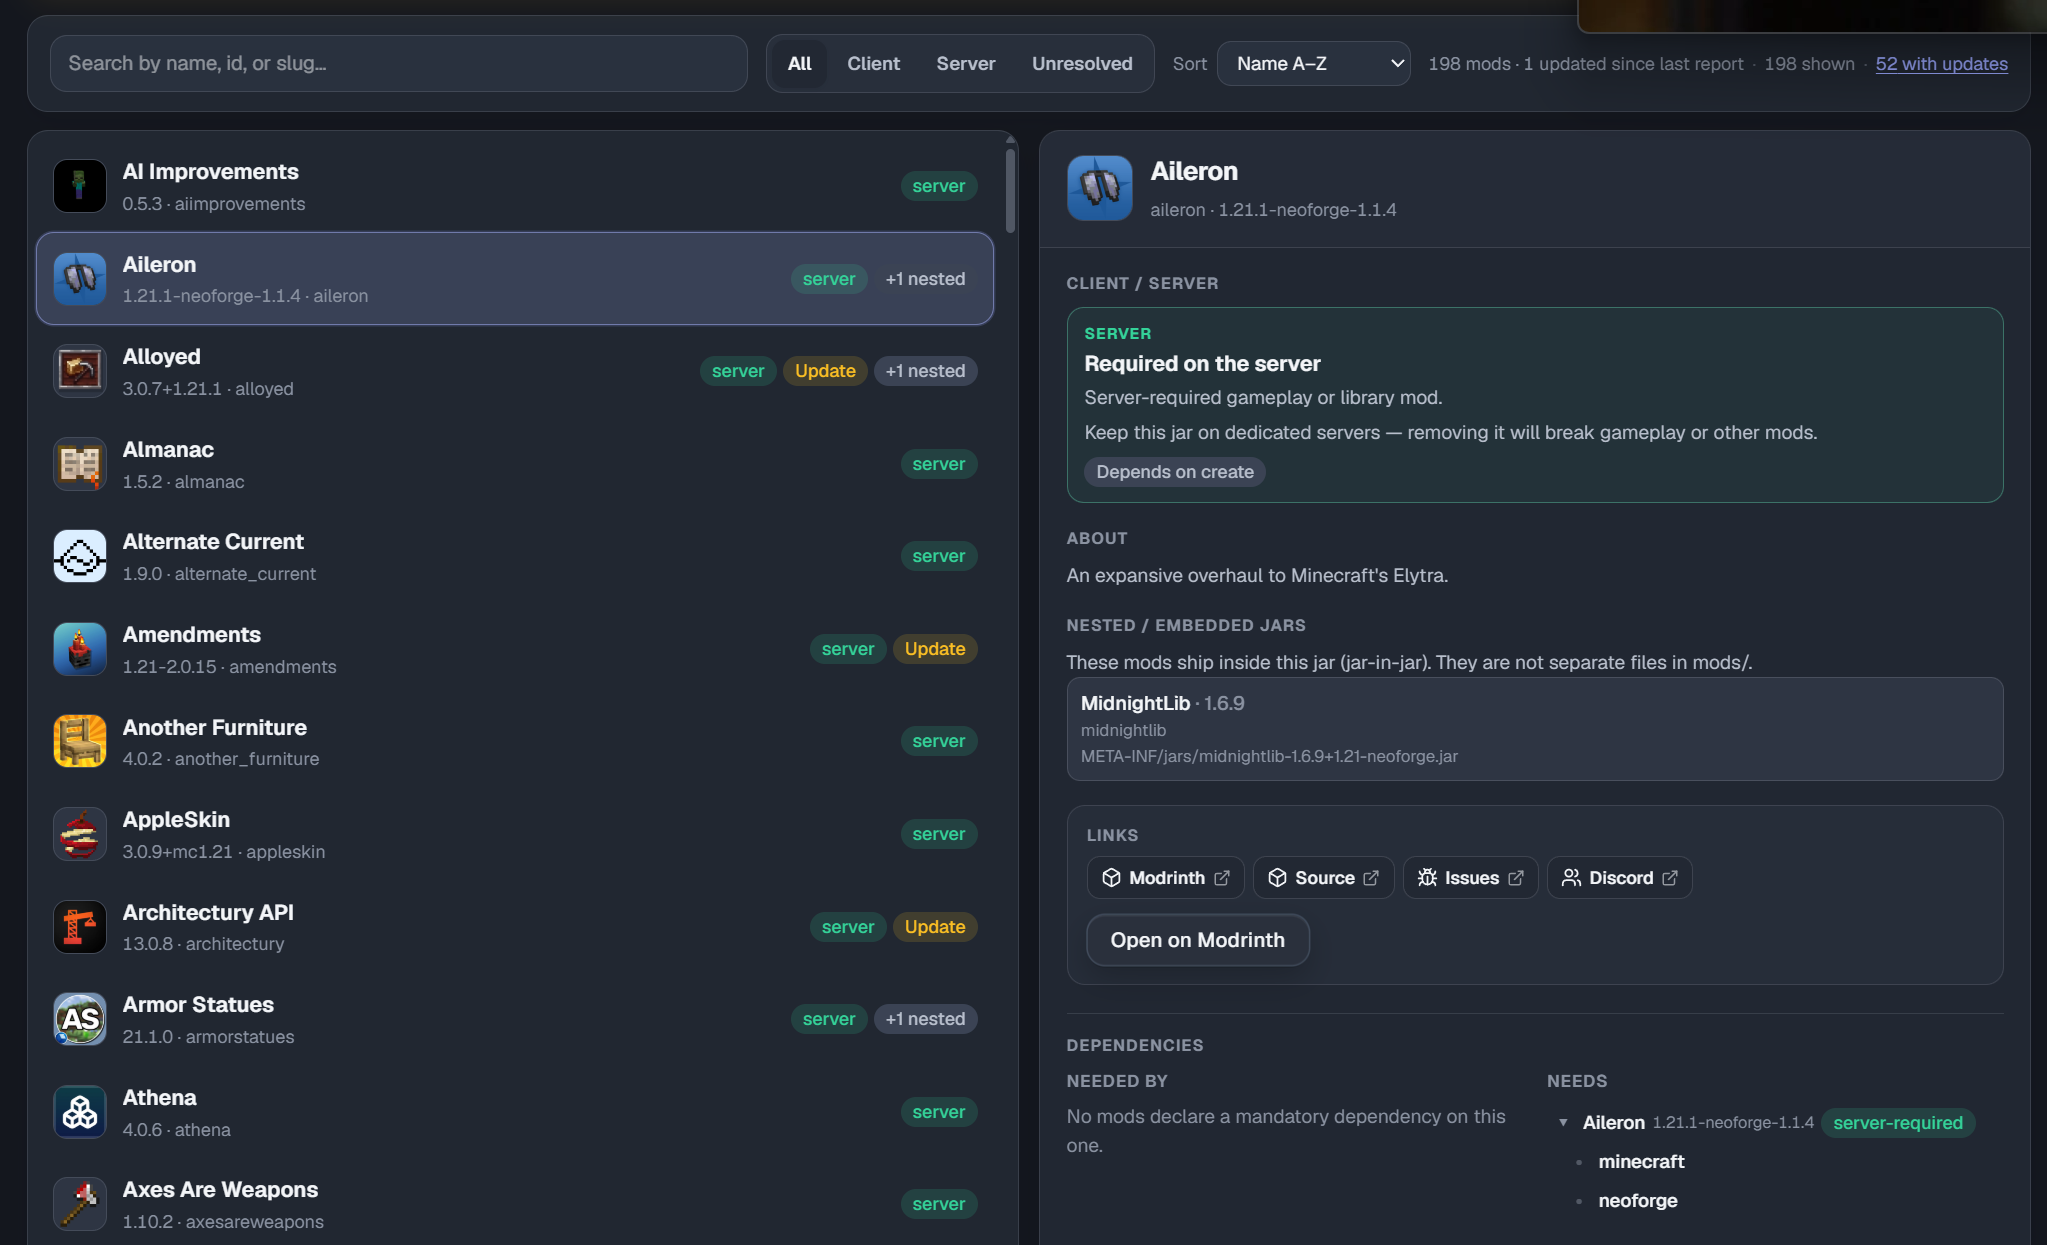Click the Alloyed mod icon

click(80, 371)
